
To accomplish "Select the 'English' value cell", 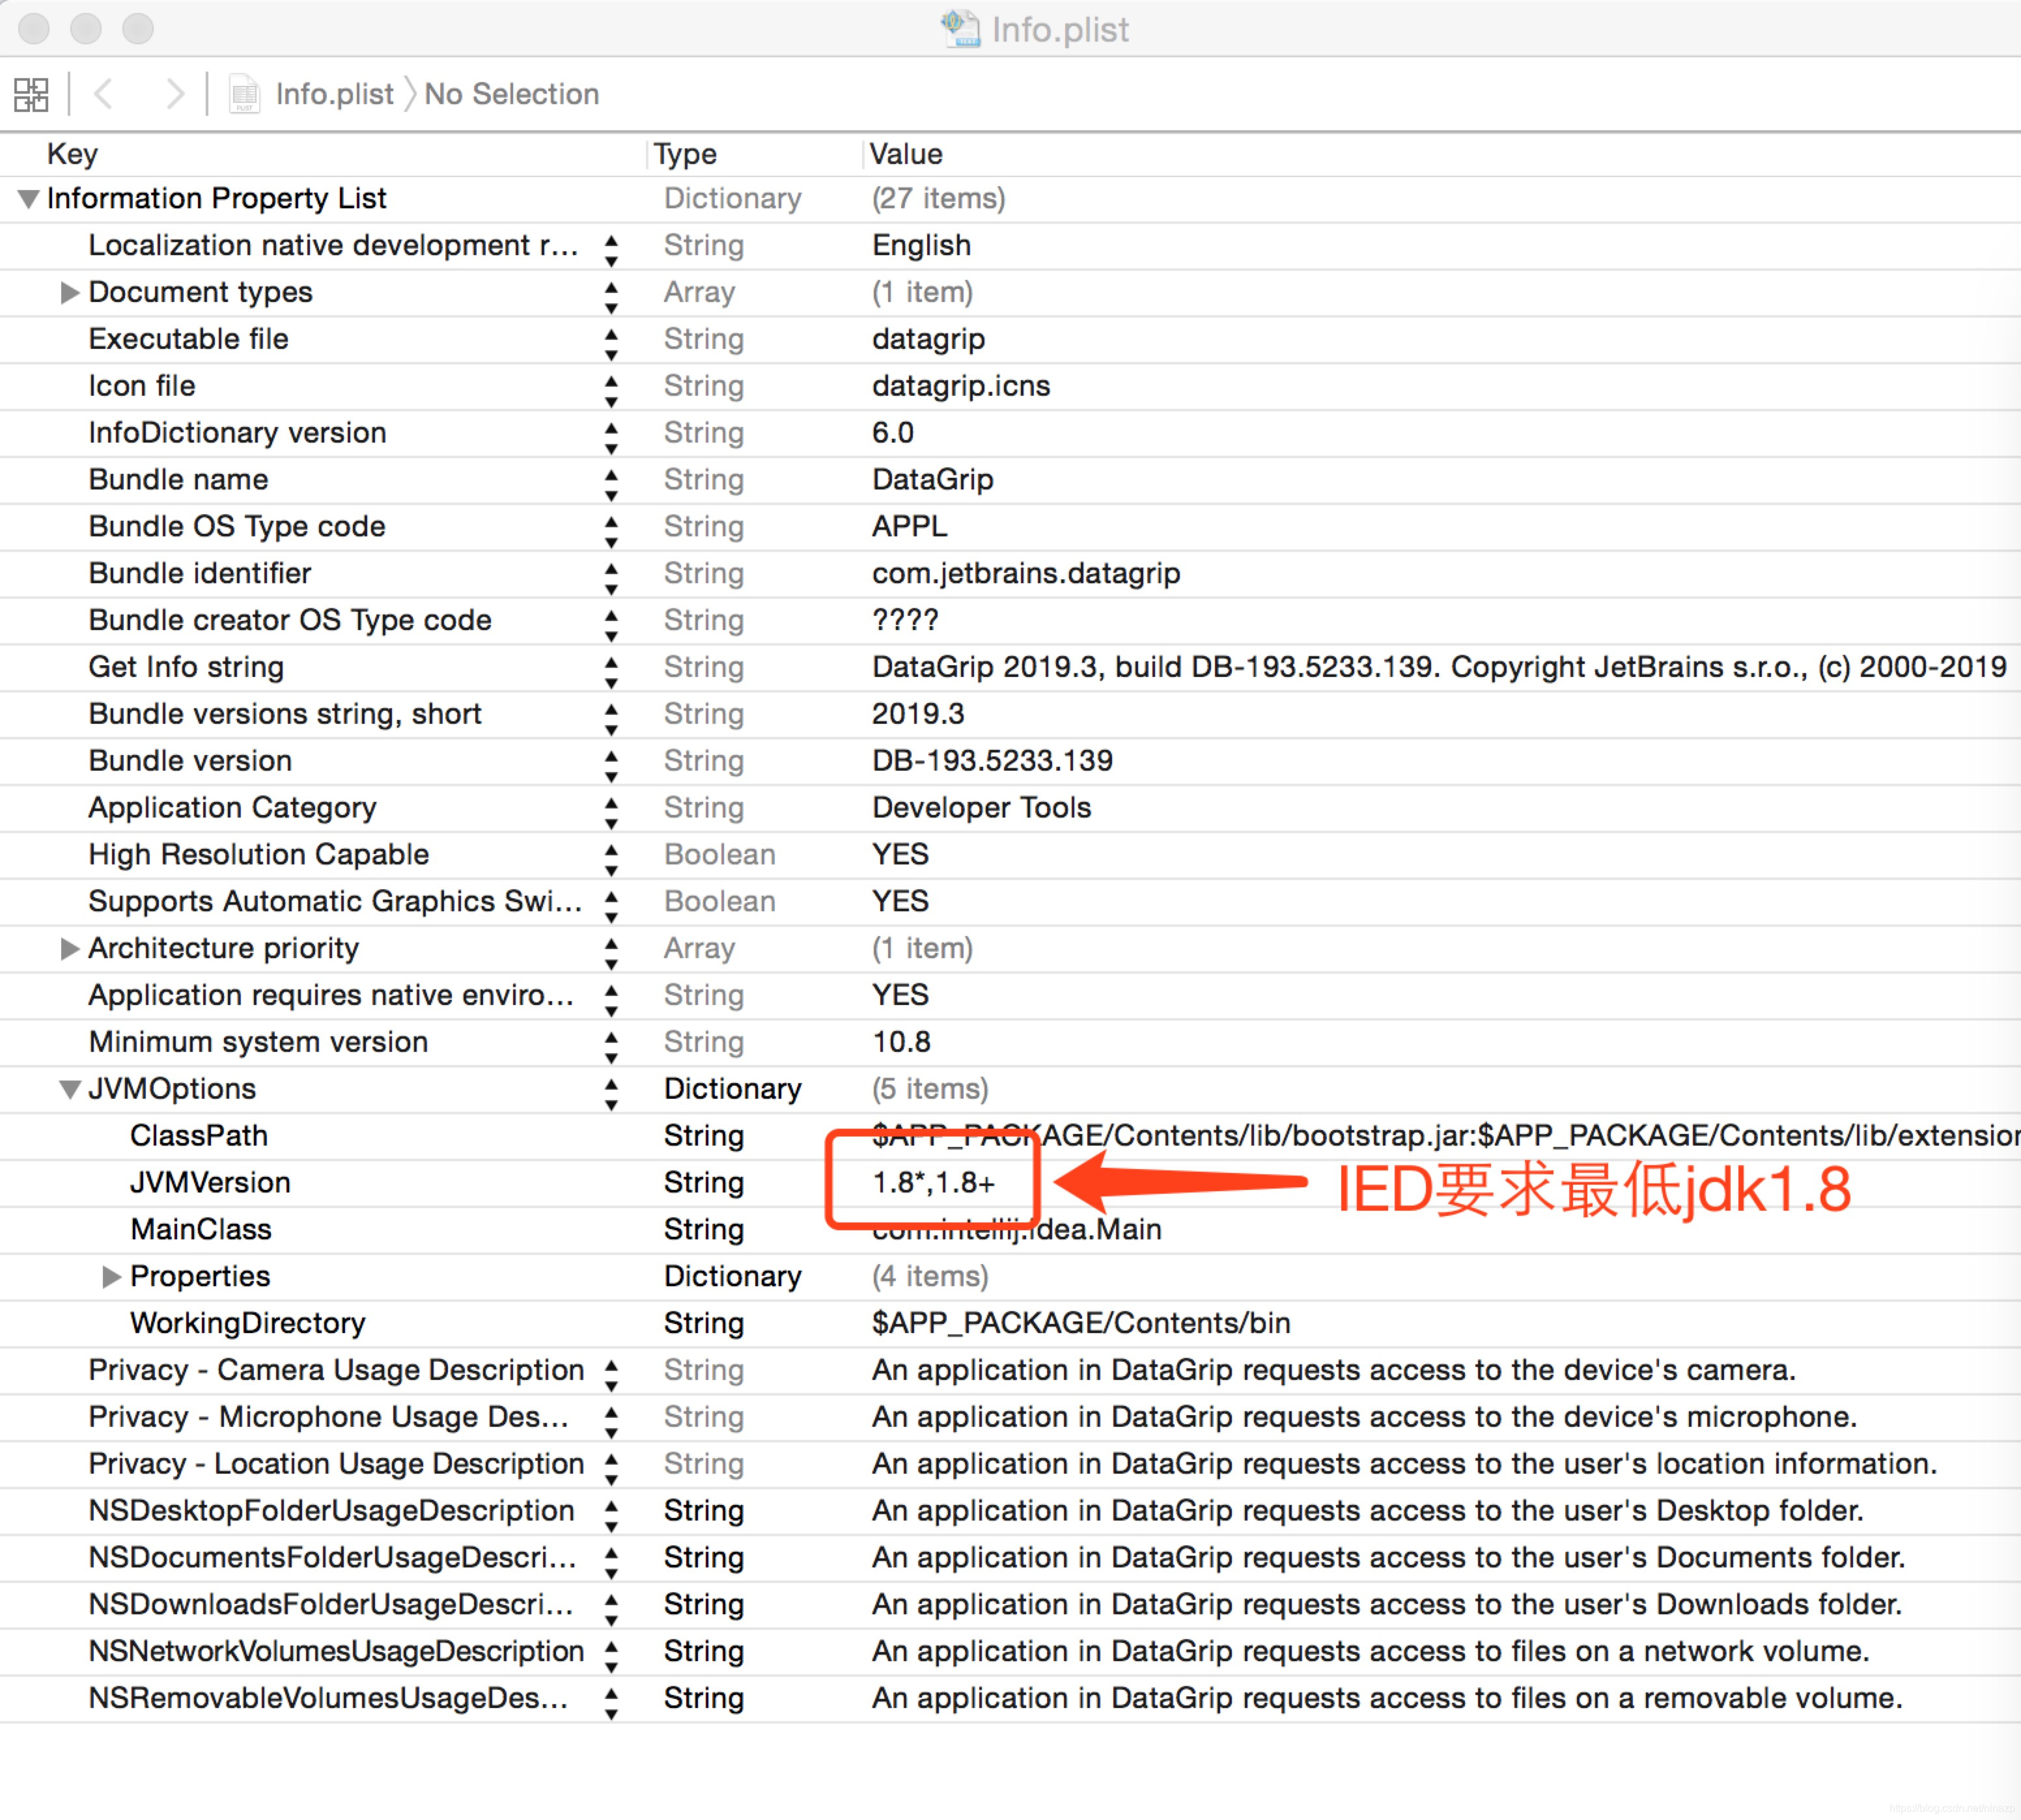I will click(921, 245).
